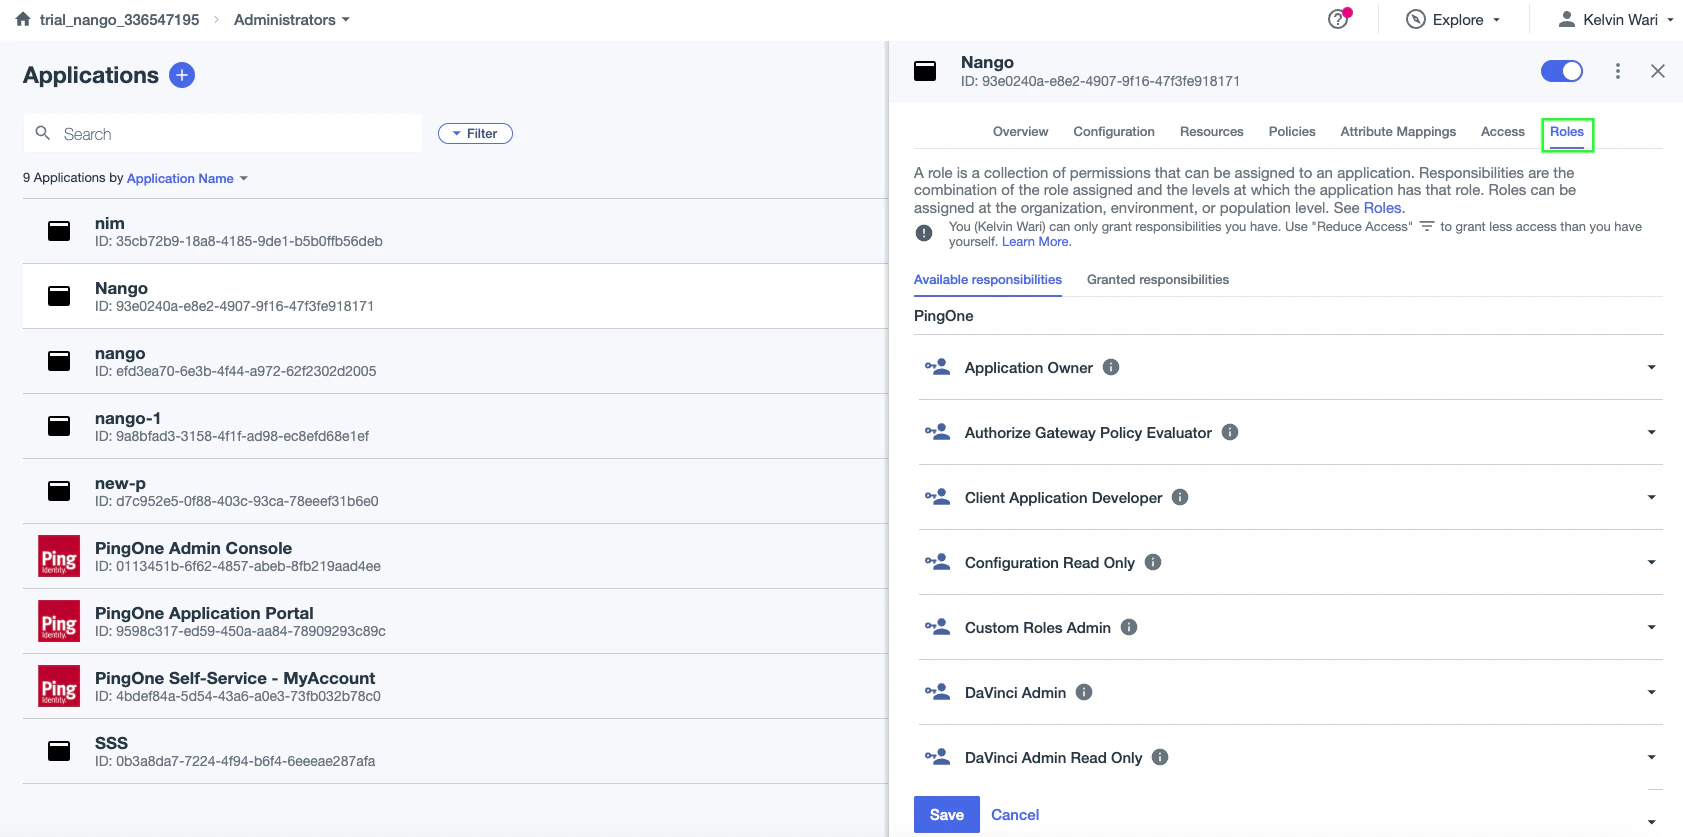The height and width of the screenshot is (837, 1683).
Task: Click the SSS application icon
Action: pyautogui.click(x=59, y=751)
